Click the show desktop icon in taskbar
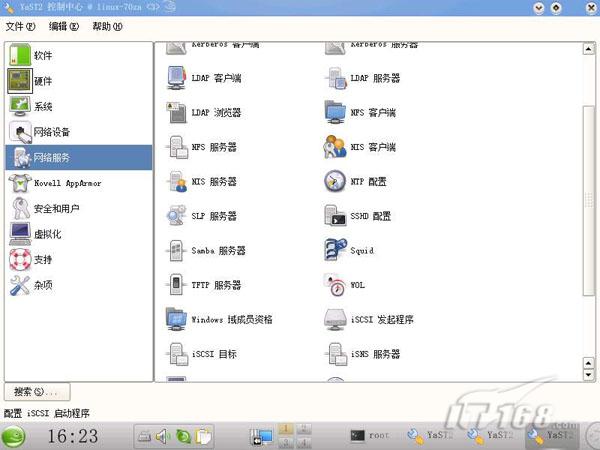Image resolution: width=600 pixels, height=450 pixels. [261, 437]
